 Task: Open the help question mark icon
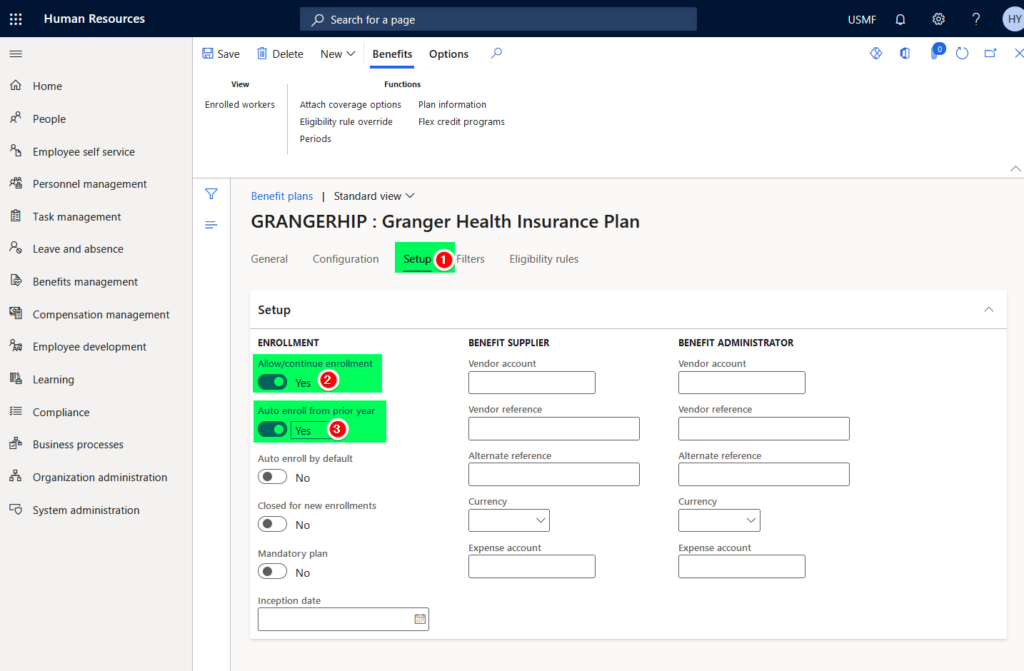[976, 19]
